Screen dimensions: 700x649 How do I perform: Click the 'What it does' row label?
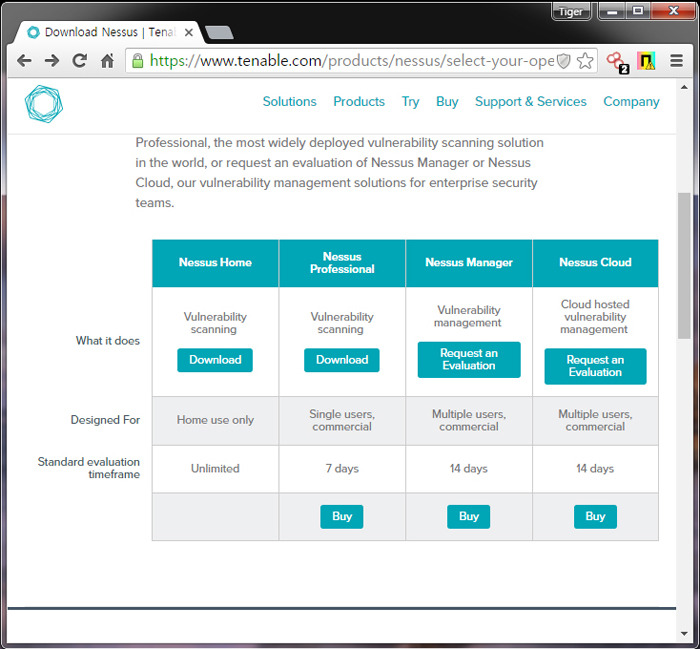[108, 341]
